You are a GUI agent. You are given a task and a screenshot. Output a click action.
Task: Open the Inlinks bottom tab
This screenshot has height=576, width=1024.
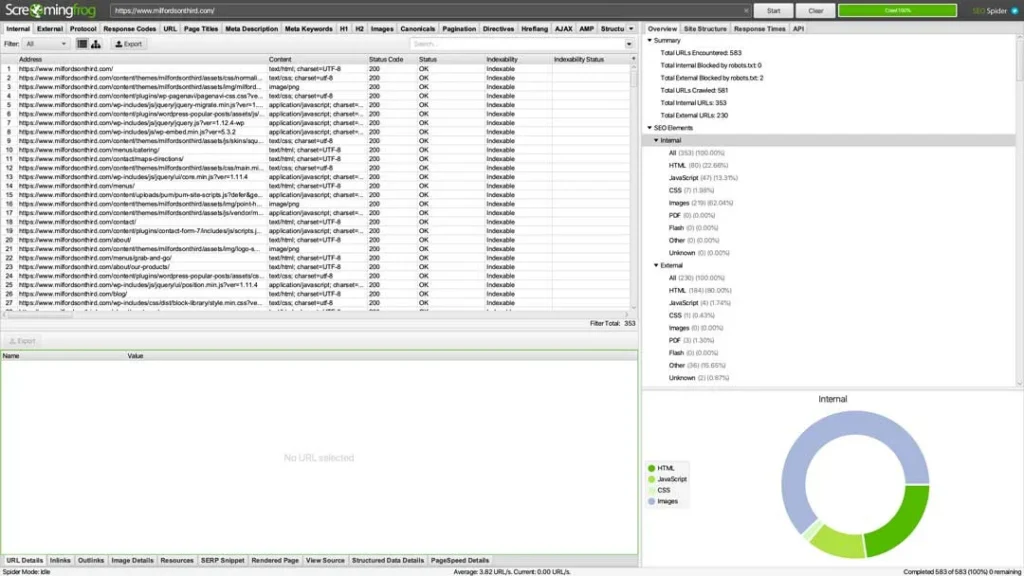(x=60, y=560)
